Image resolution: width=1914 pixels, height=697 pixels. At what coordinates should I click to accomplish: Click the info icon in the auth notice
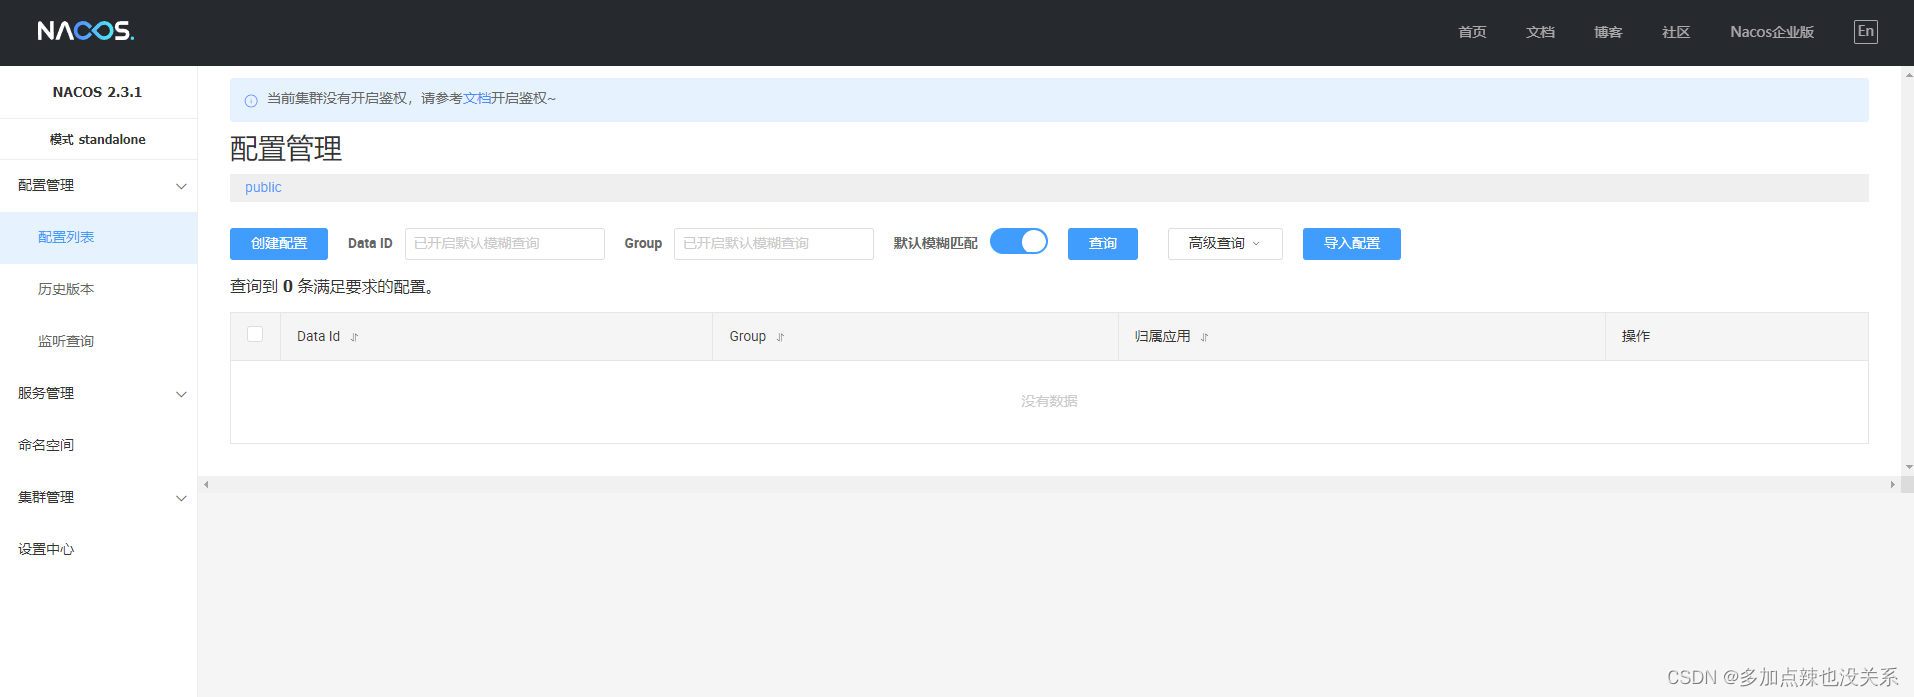[x=251, y=100]
